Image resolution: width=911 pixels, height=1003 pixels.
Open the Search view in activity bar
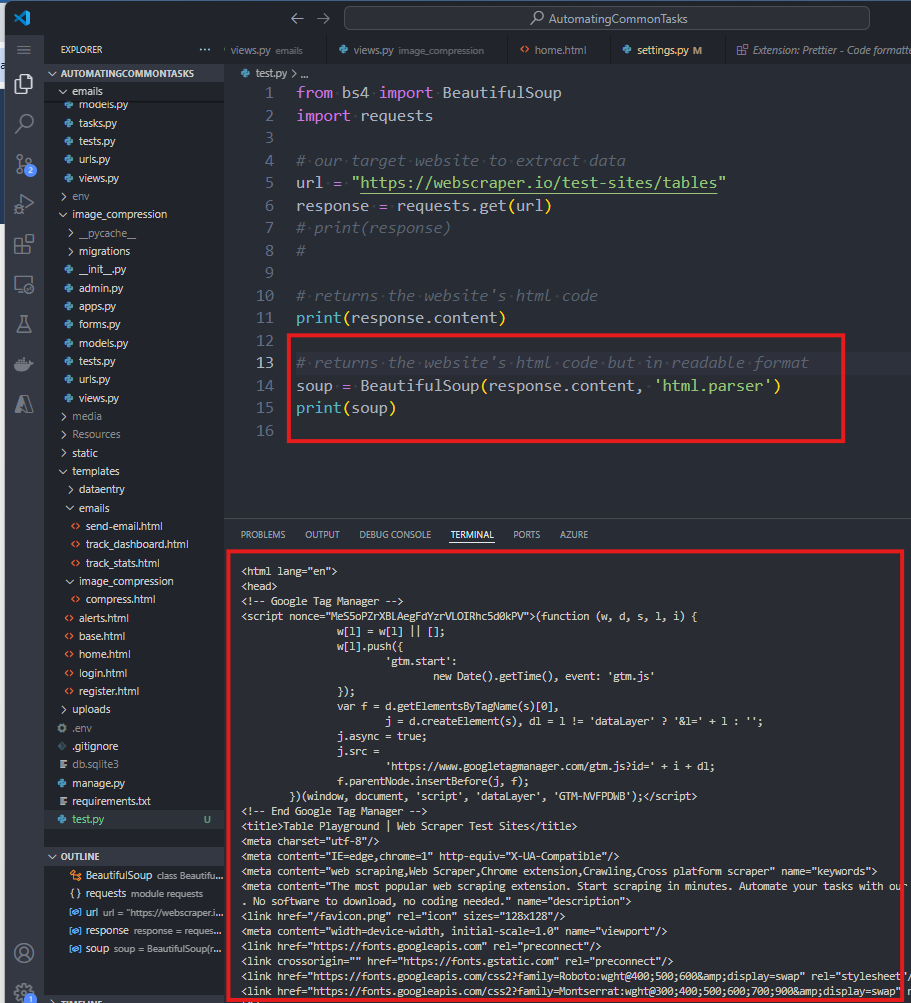(24, 124)
